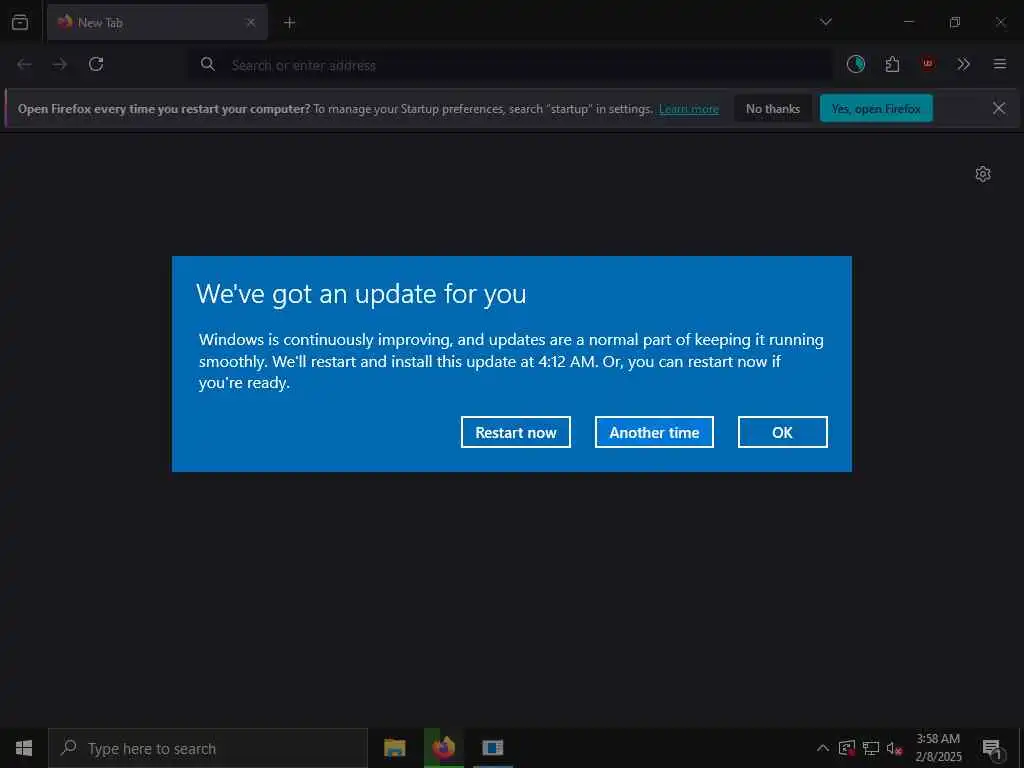
Task: Open the Windows Start menu
Action: click(24, 748)
